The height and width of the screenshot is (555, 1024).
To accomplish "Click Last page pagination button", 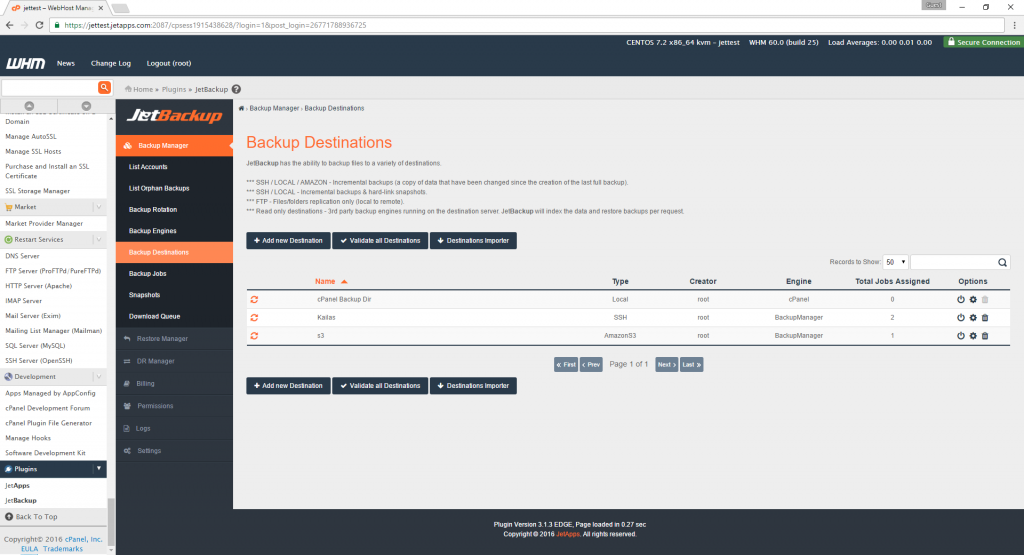I will click(692, 364).
